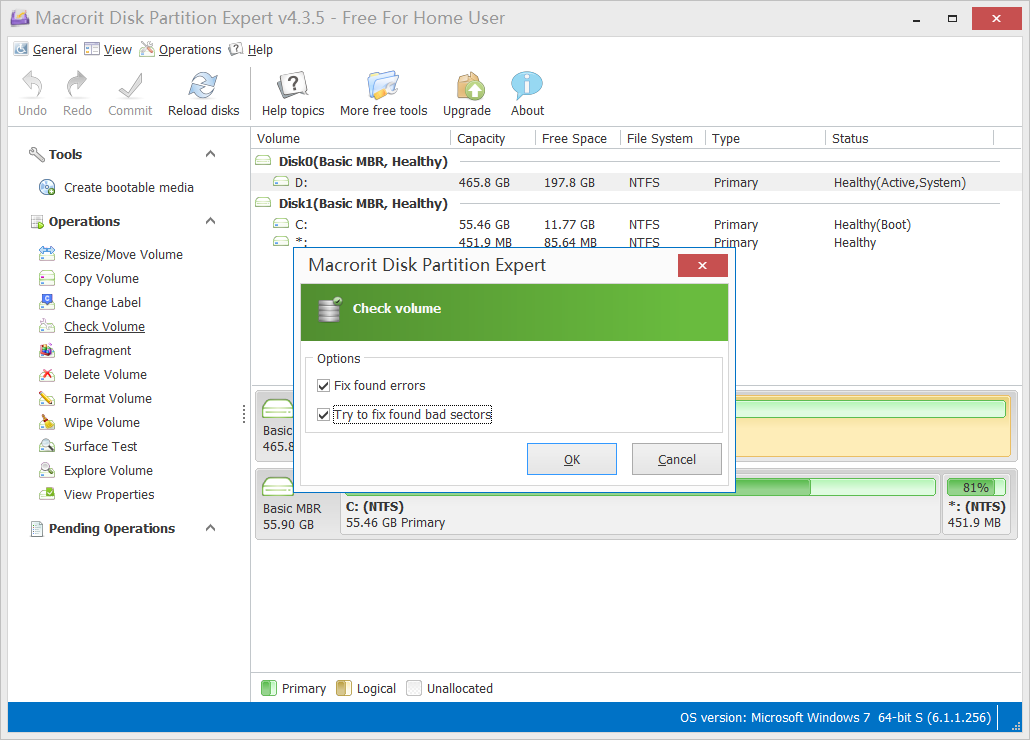Image resolution: width=1030 pixels, height=740 pixels.
Task: Click the Surface Test icon
Action: (47, 446)
